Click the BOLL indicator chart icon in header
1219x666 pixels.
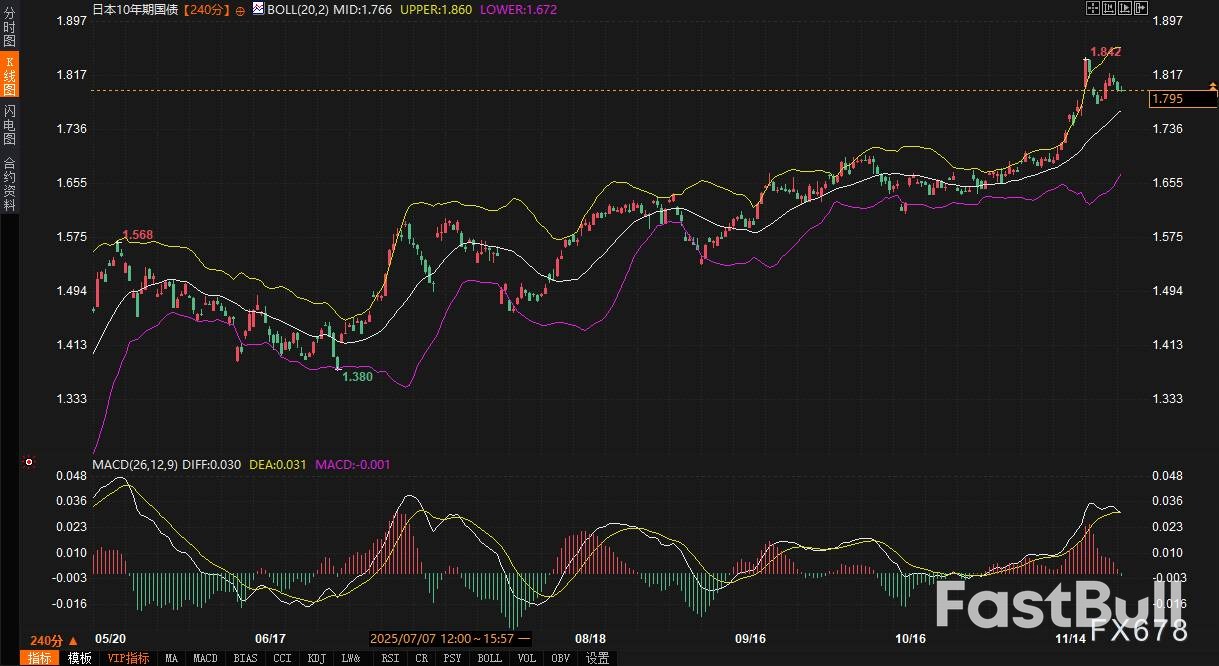pos(257,9)
